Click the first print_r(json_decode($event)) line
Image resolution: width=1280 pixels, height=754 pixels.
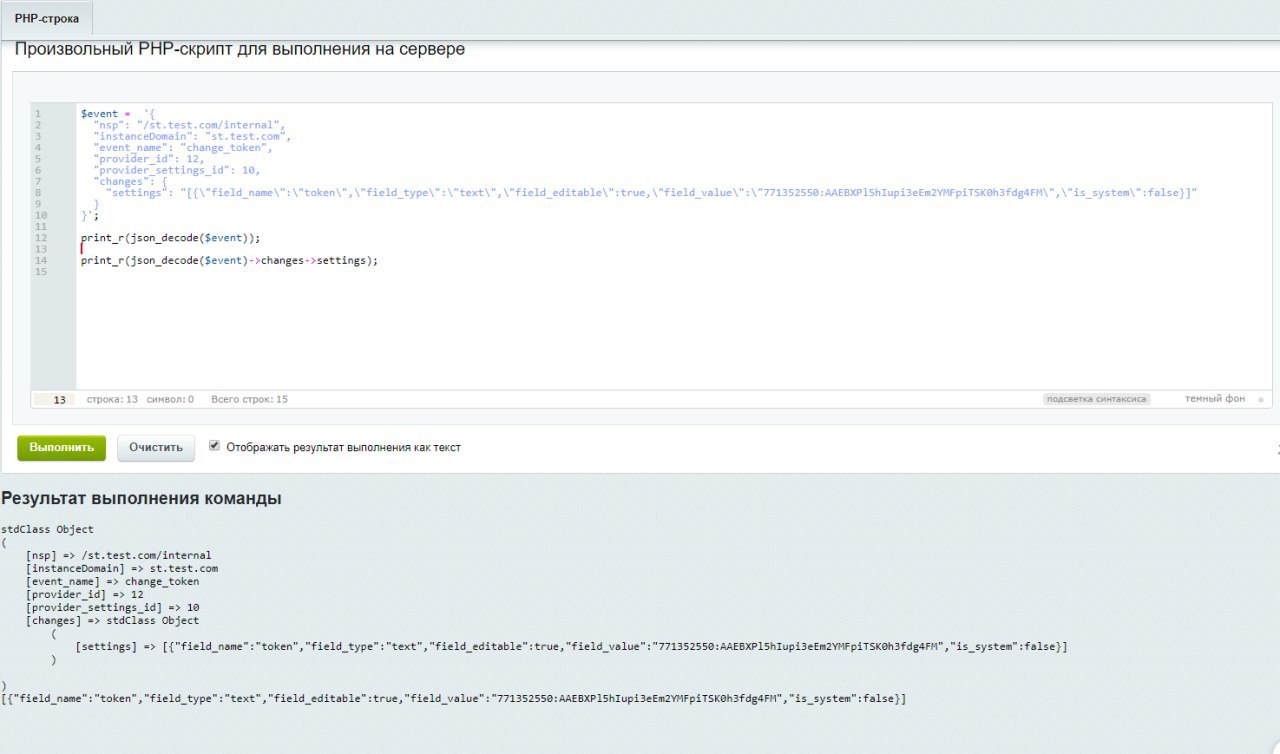[x=170, y=238]
